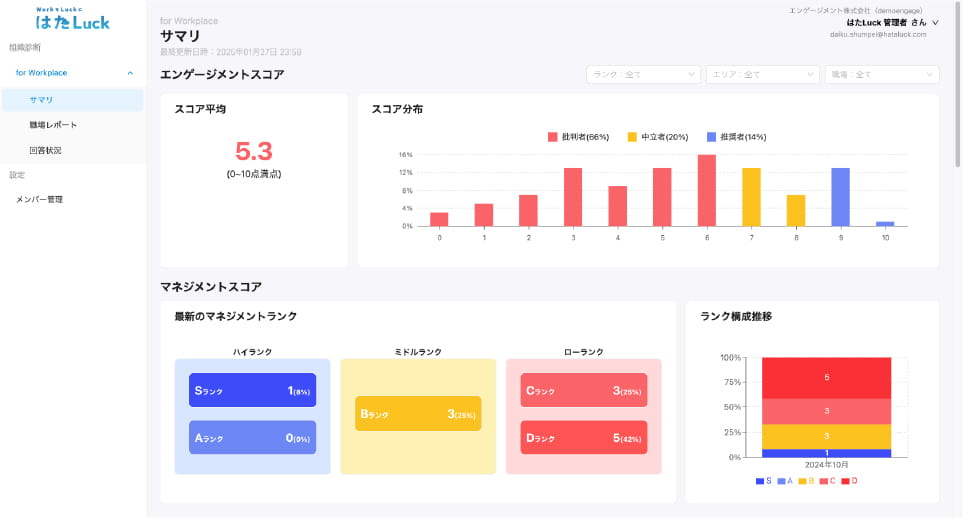Click the account email address text

click(x=878, y=34)
